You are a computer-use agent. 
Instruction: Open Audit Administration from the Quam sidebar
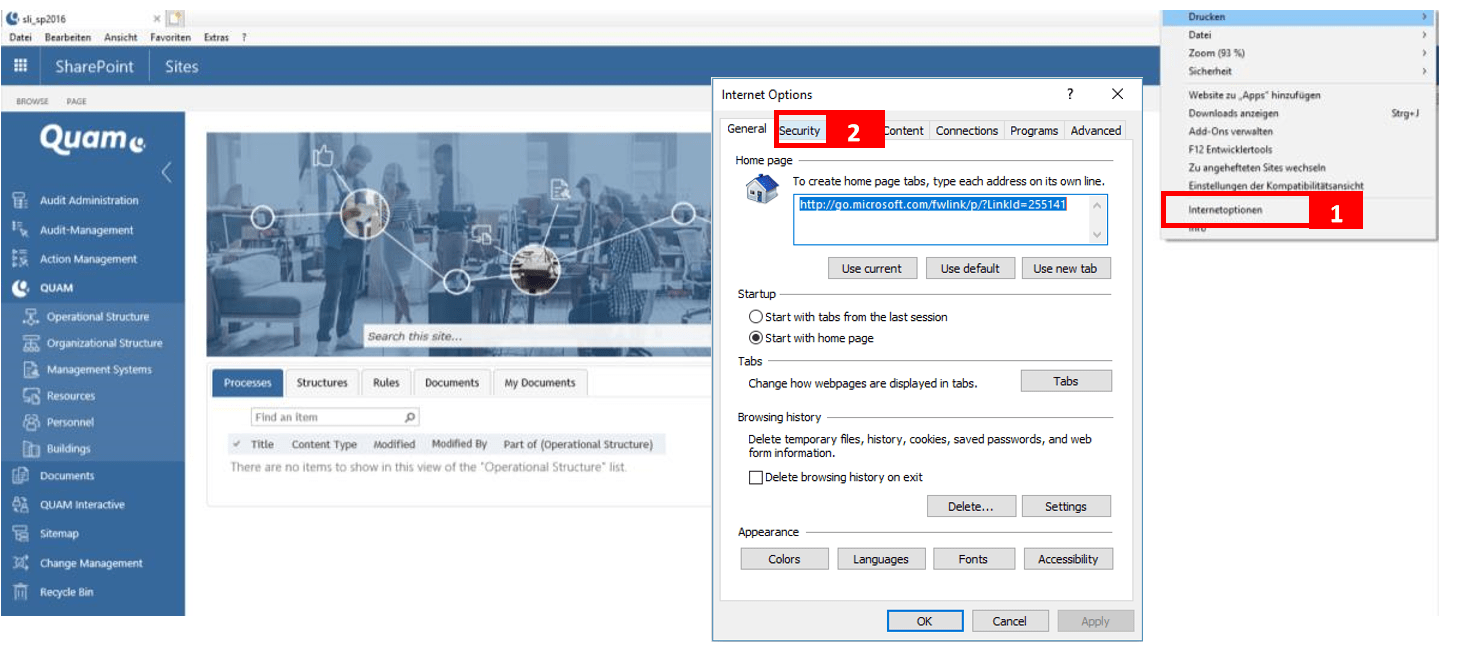(x=20, y=200)
